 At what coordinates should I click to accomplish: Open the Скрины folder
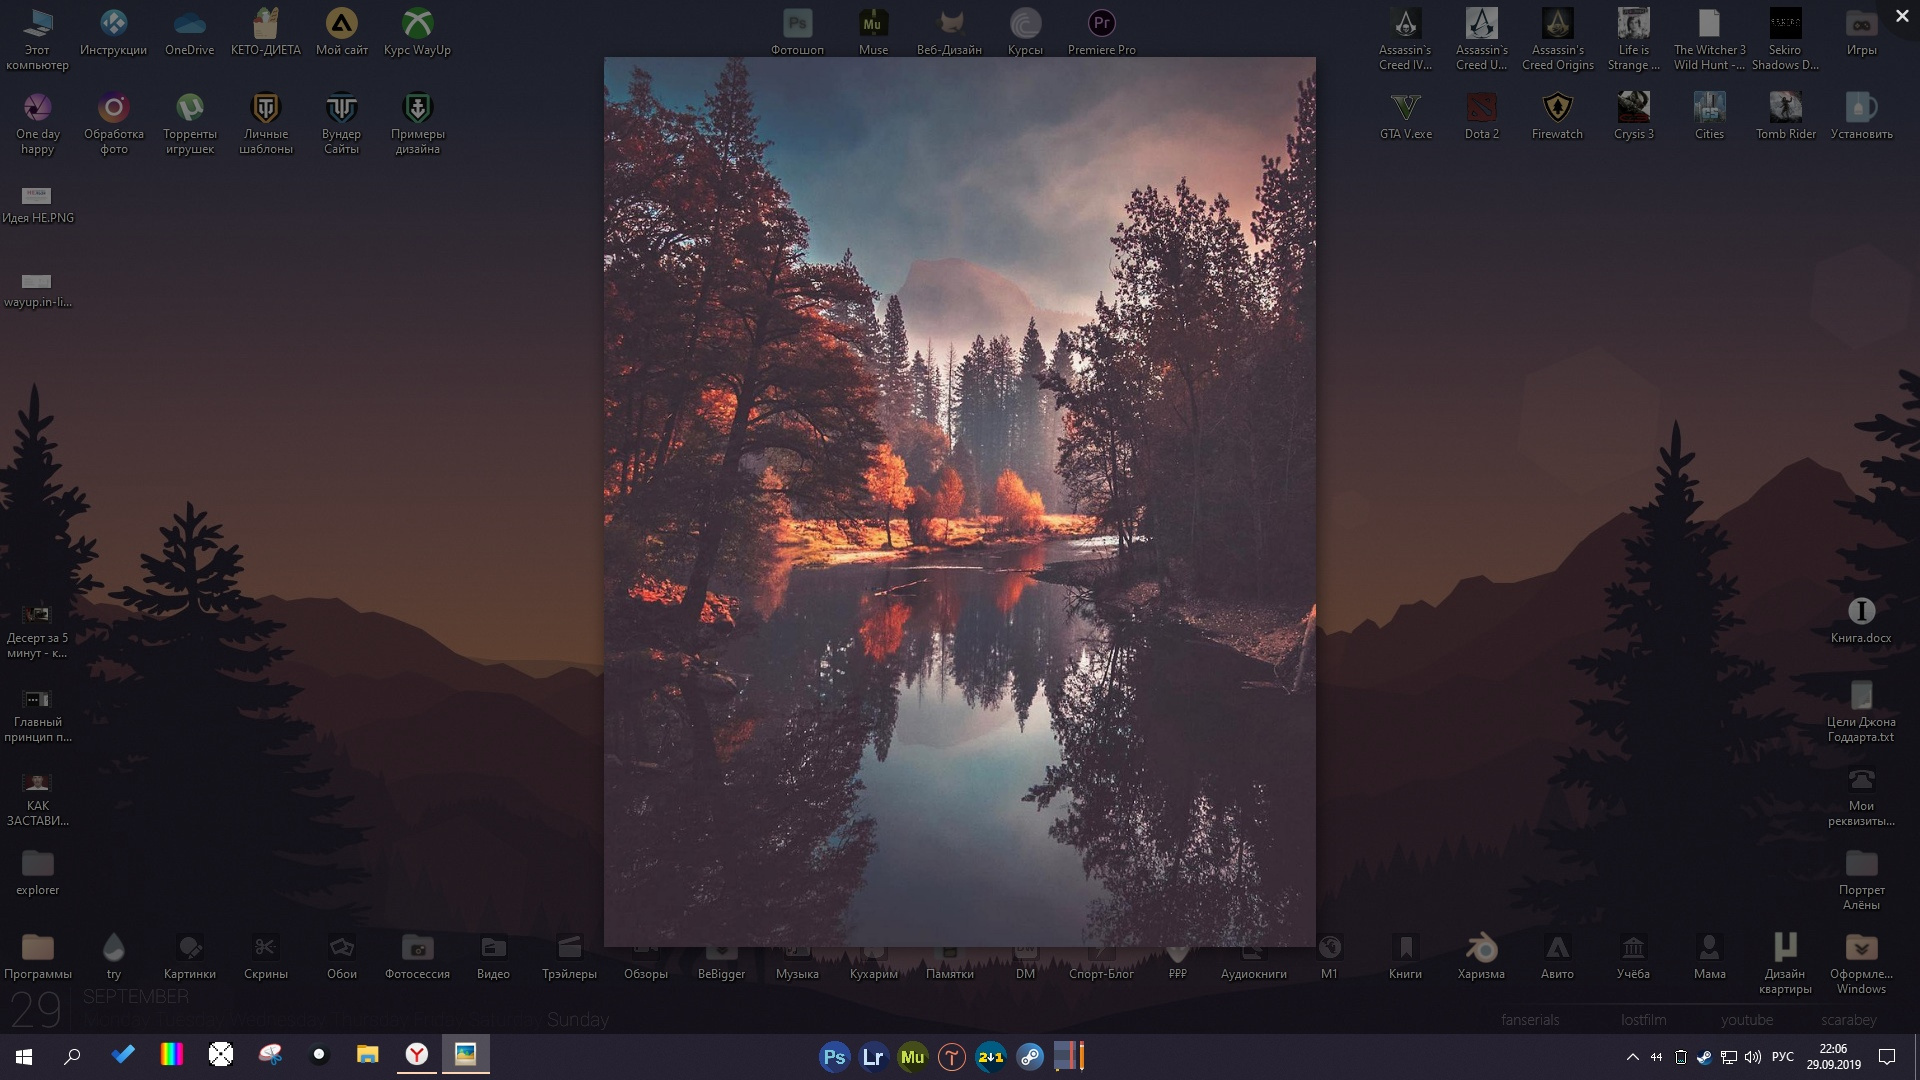point(265,955)
